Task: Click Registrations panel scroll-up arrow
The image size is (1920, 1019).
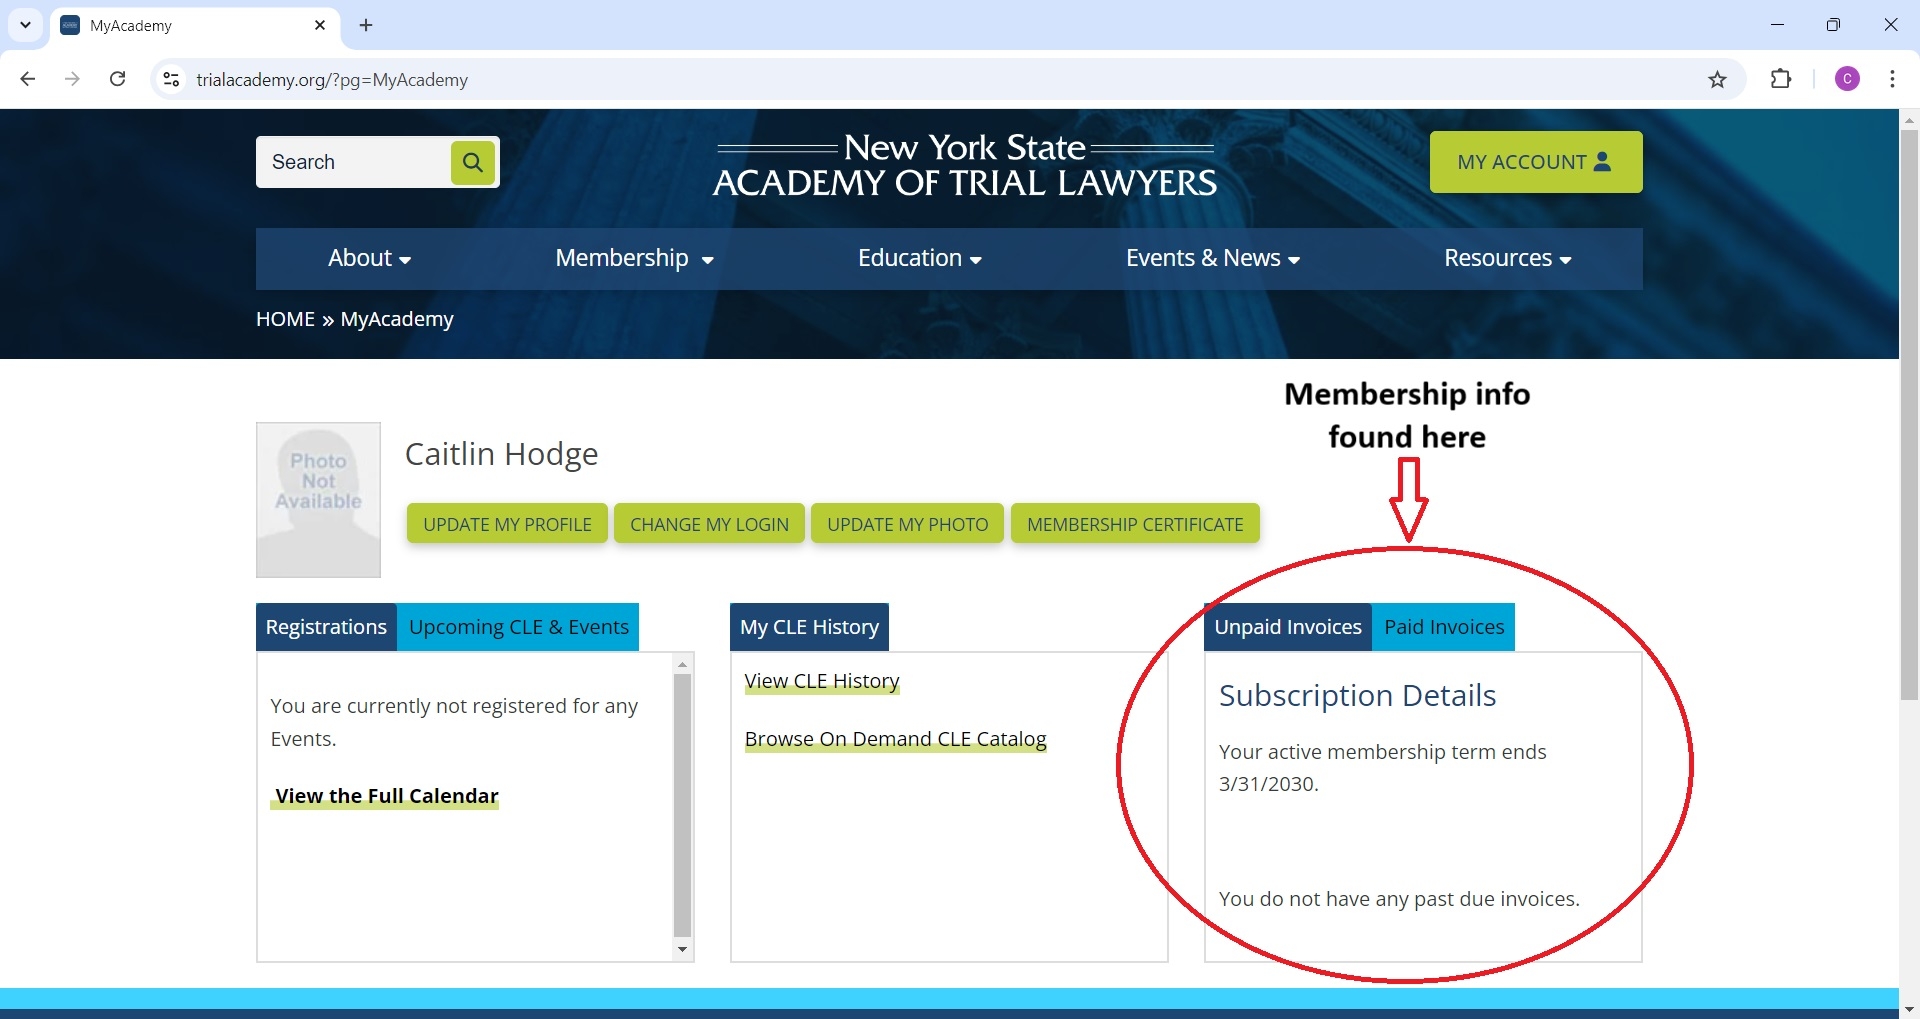Action: 683,664
